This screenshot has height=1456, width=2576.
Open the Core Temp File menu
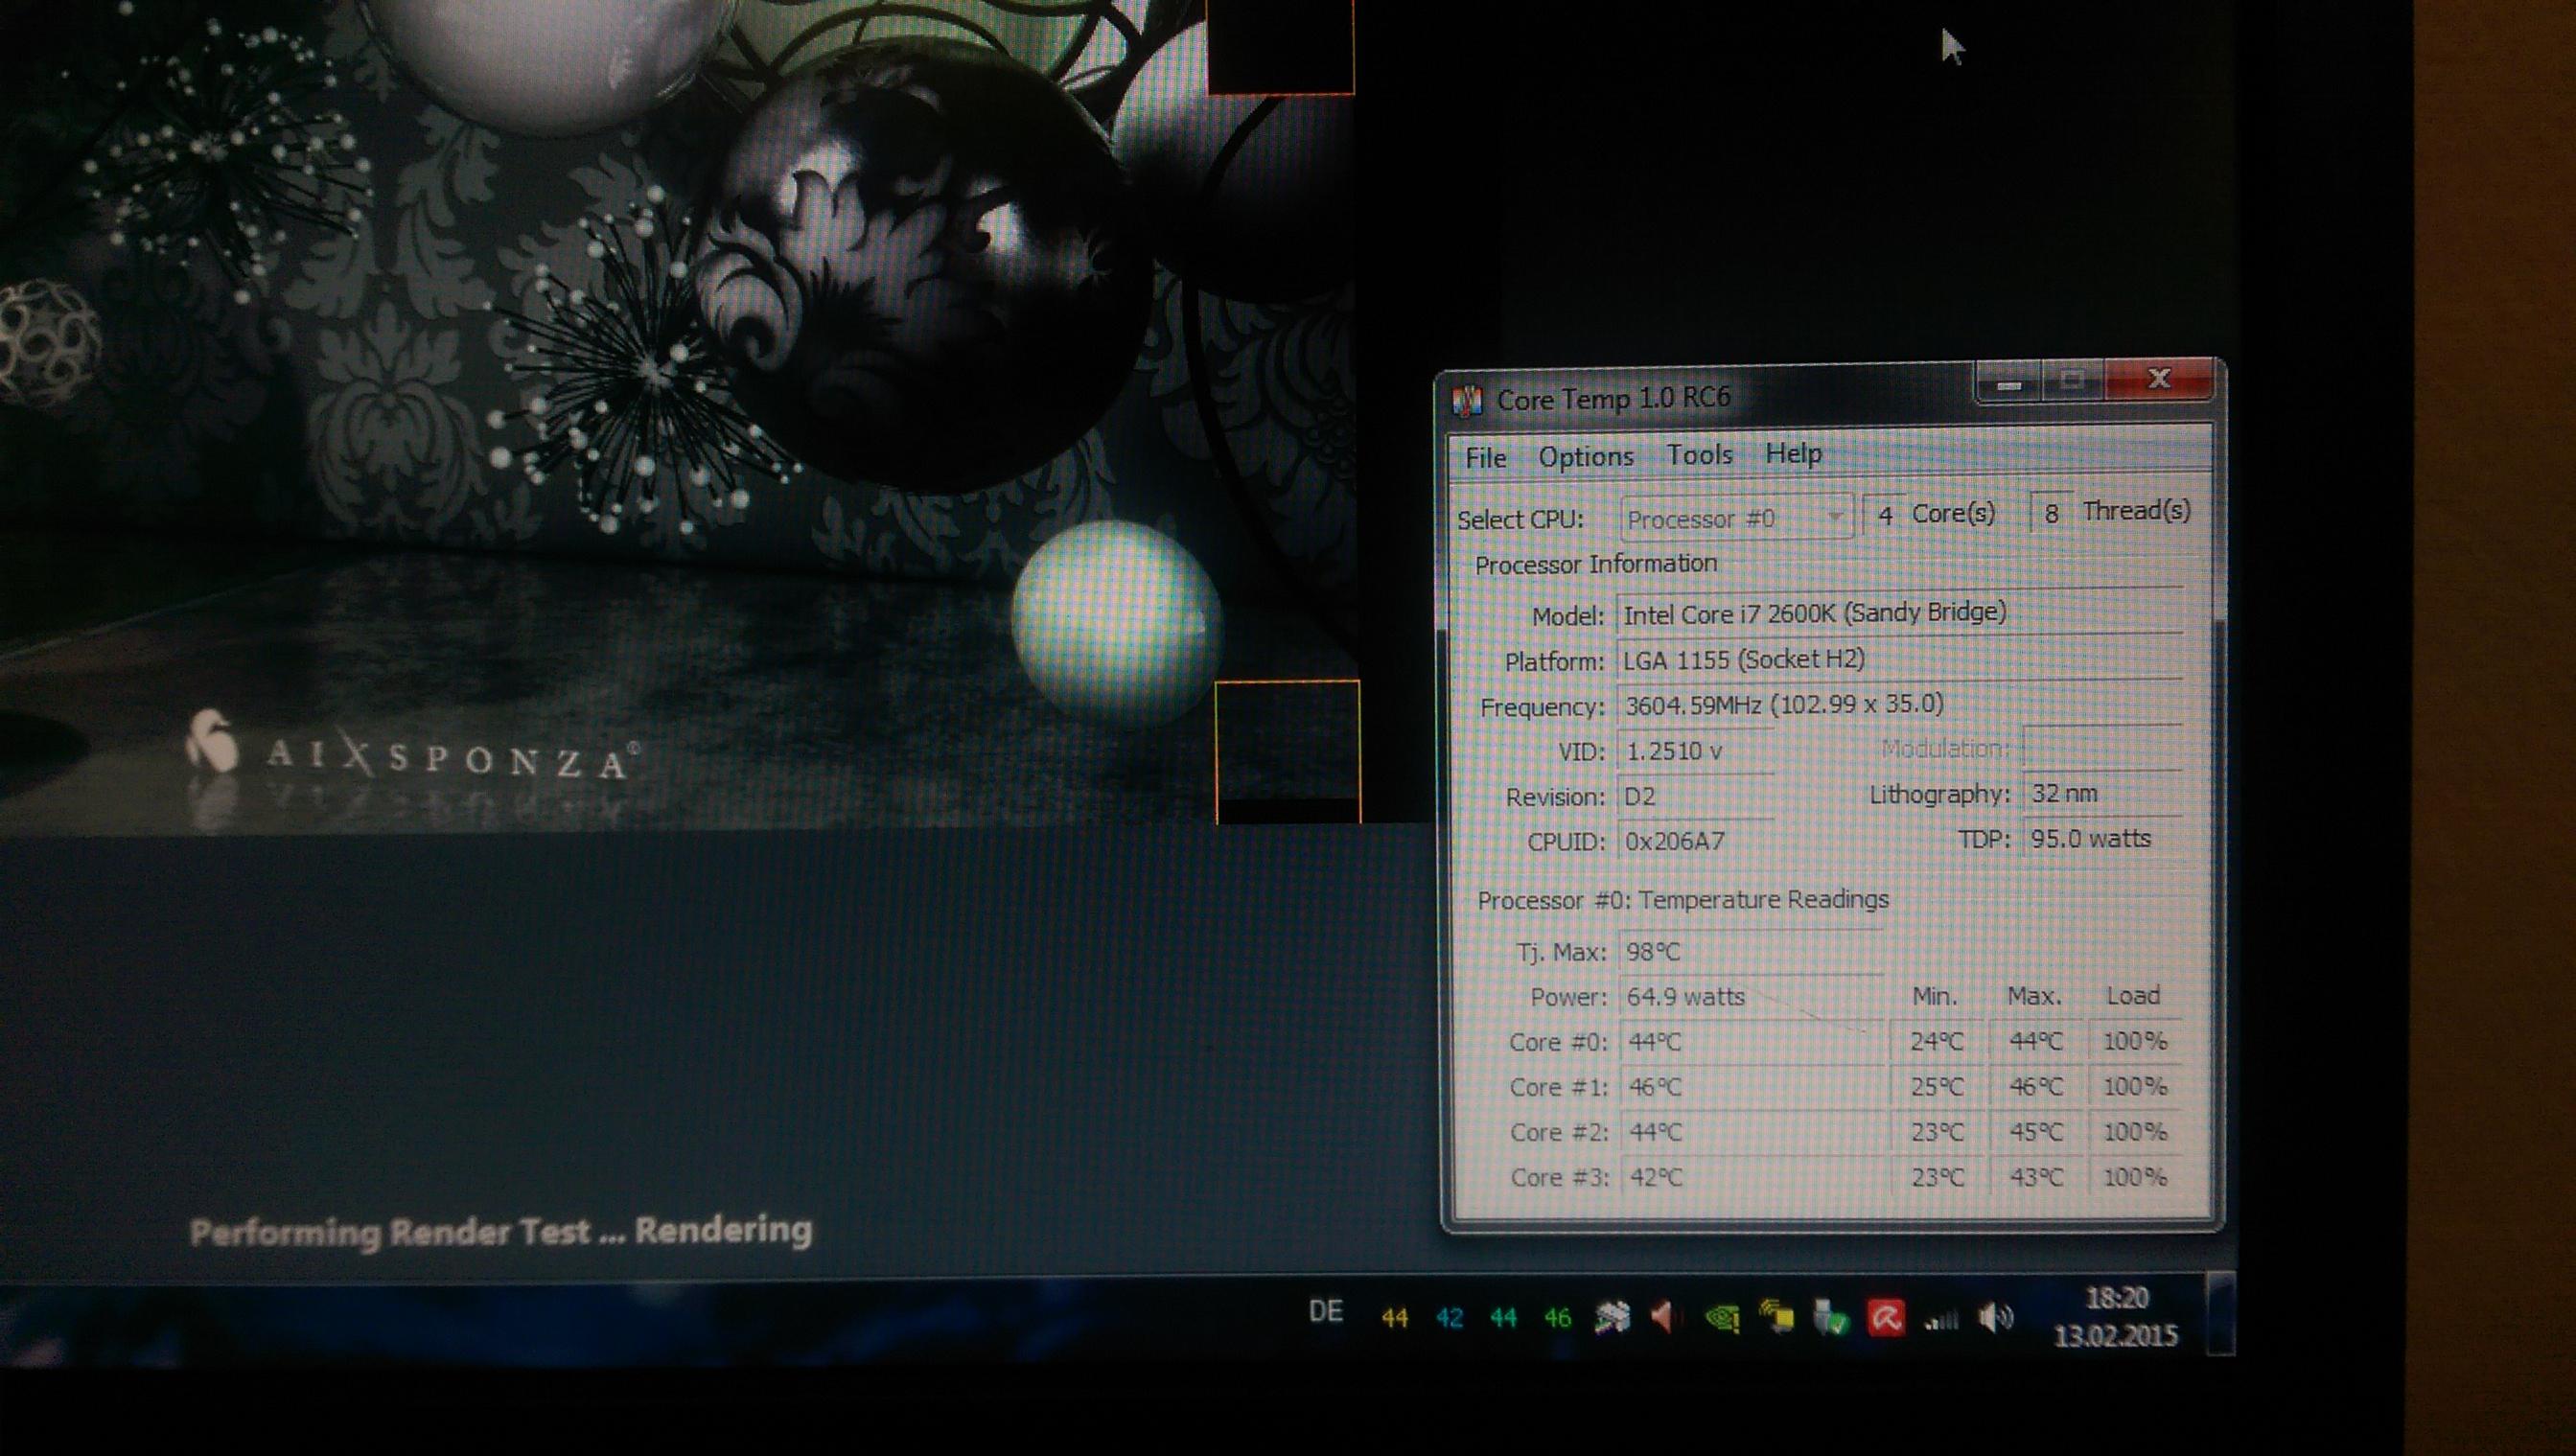click(1485, 458)
